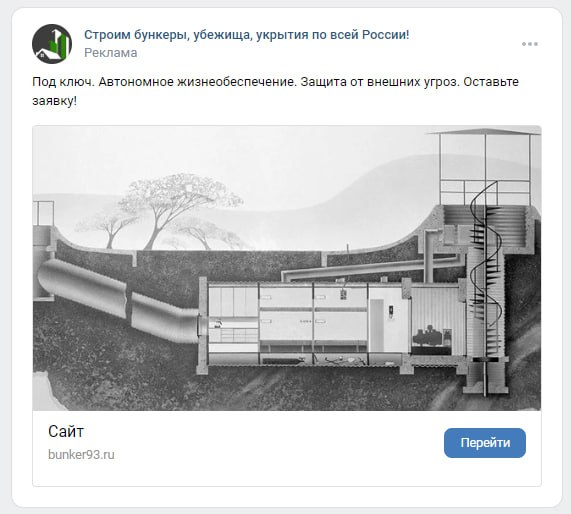Click the 'заявку!' word ending the post text
This screenshot has width=571, height=514.
tap(55, 101)
